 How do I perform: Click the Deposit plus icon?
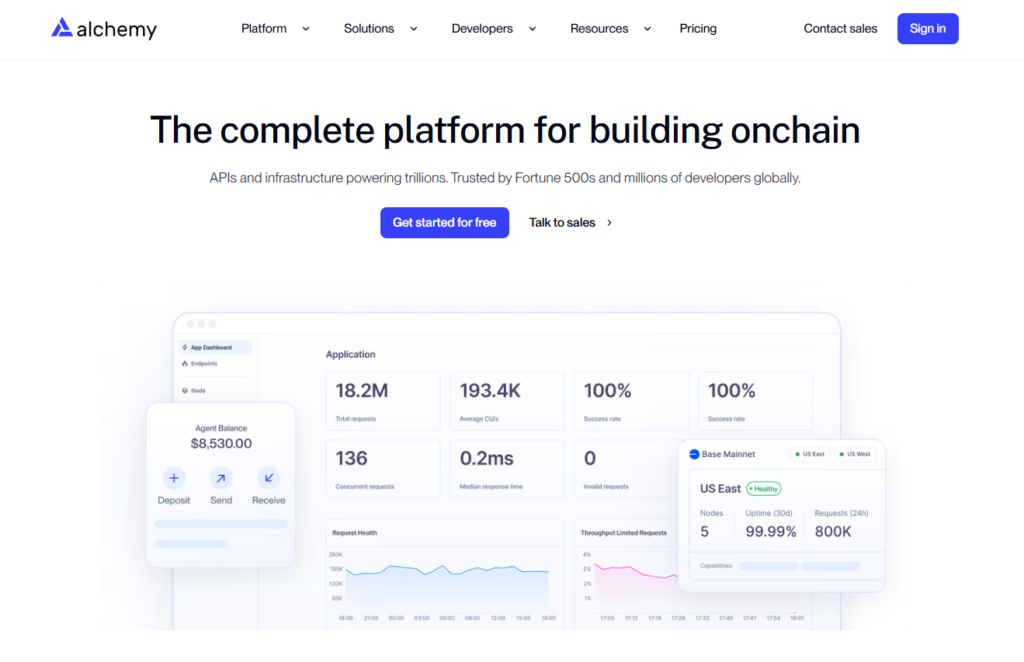point(174,478)
